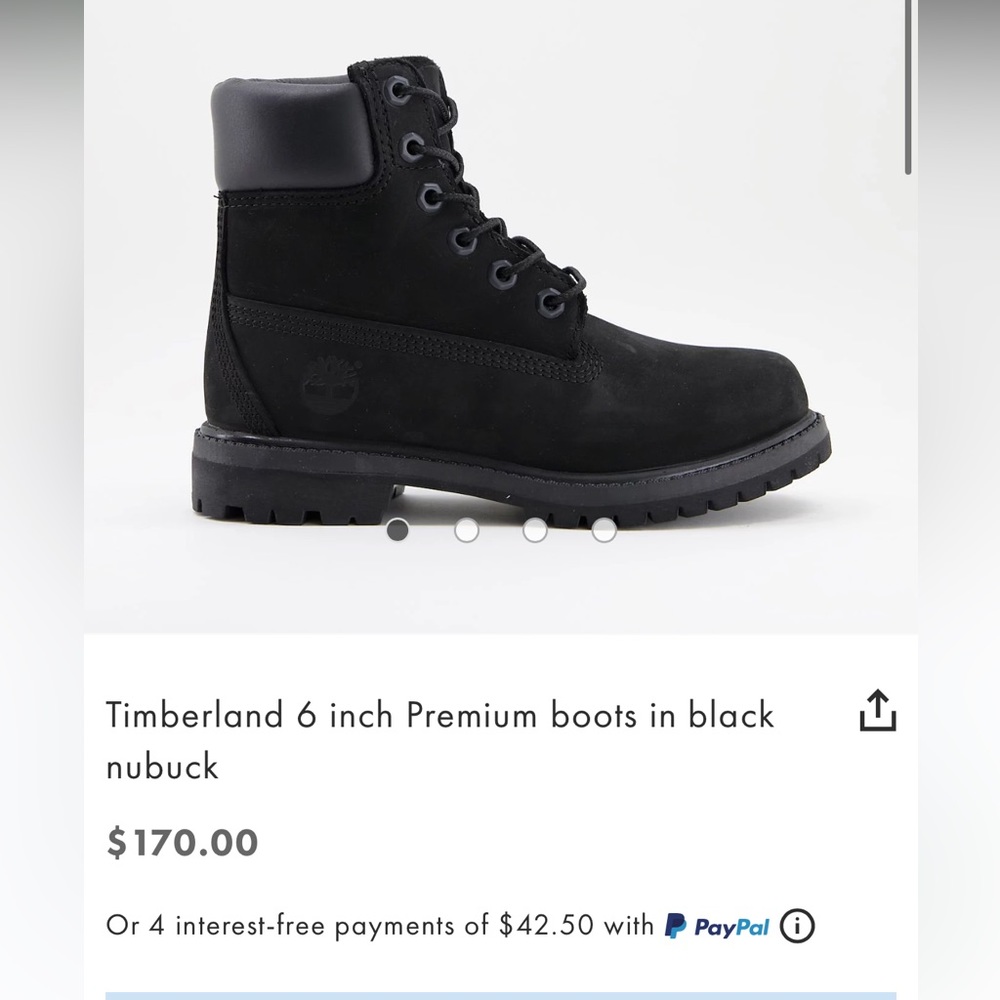Image resolution: width=1000 pixels, height=1000 pixels.
Task: Expand the blue banner peeking at the bottom
Action: pos(500,996)
